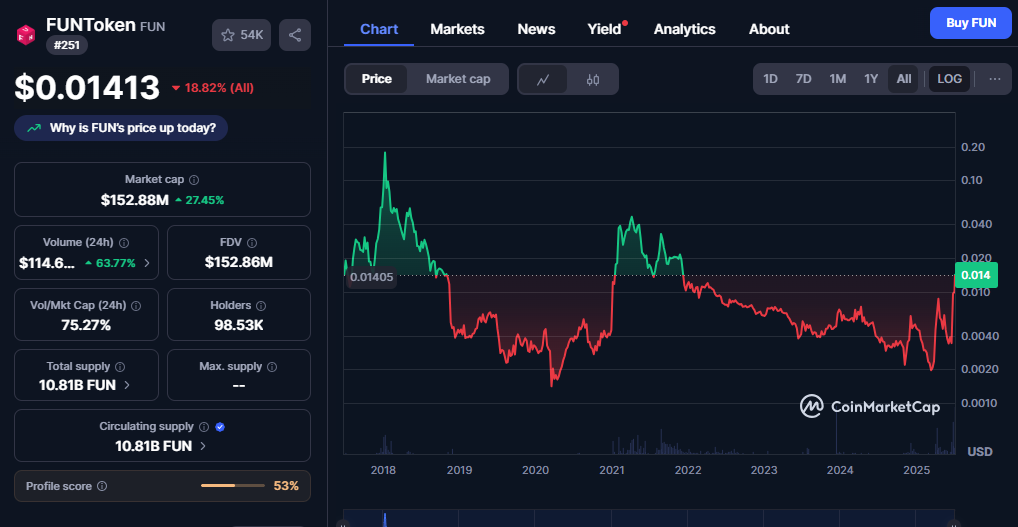Image resolution: width=1018 pixels, height=527 pixels.
Task: Click the Buy FUN button
Action: coord(971,23)
